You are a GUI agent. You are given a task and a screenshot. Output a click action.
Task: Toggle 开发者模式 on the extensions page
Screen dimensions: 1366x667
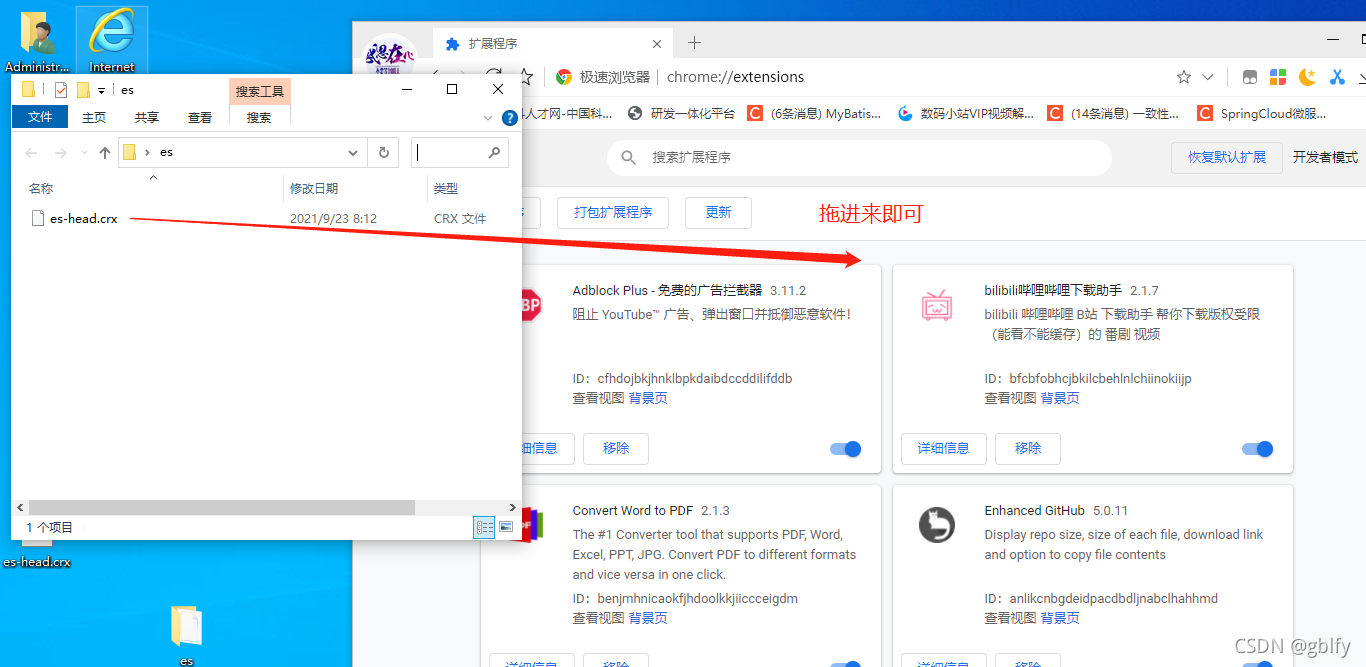click(x=1325, y=158)
